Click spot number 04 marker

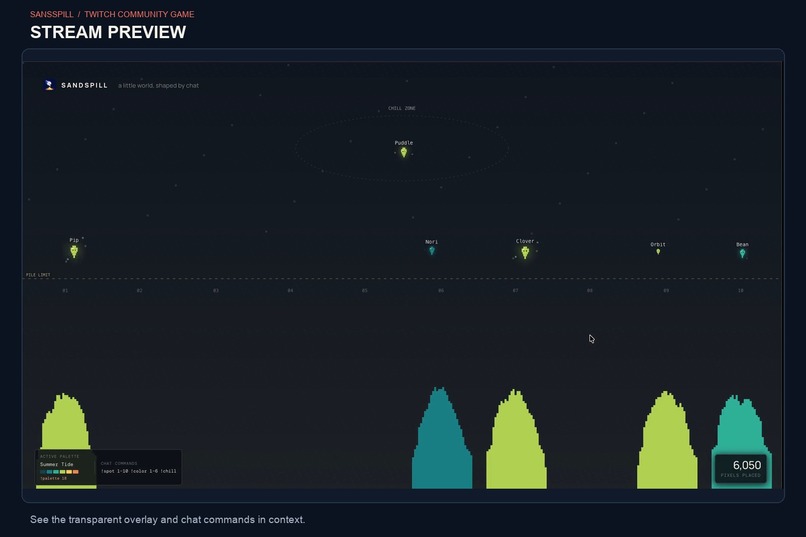(x=290, y=290)
